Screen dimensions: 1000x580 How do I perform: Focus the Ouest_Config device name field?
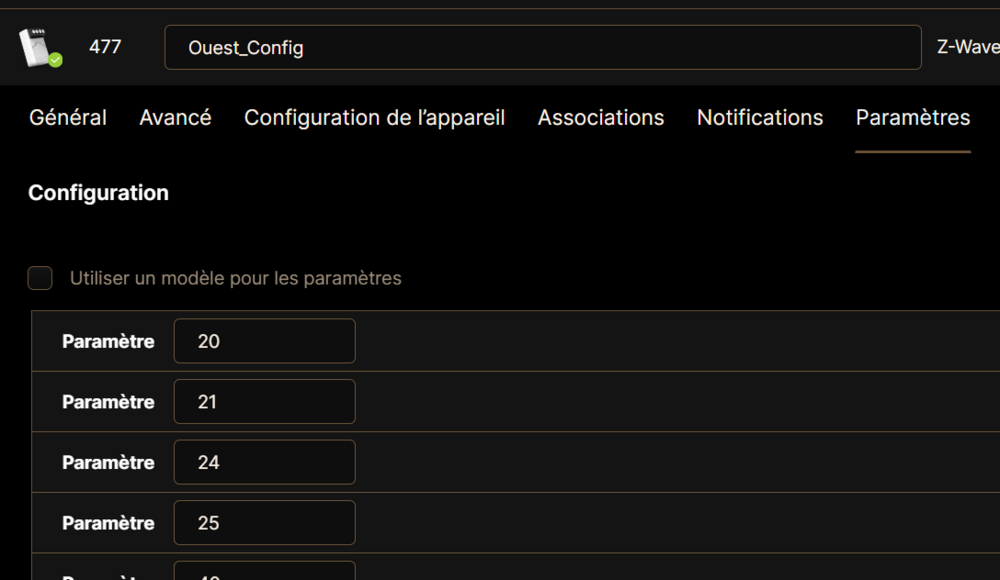[543, 47]
